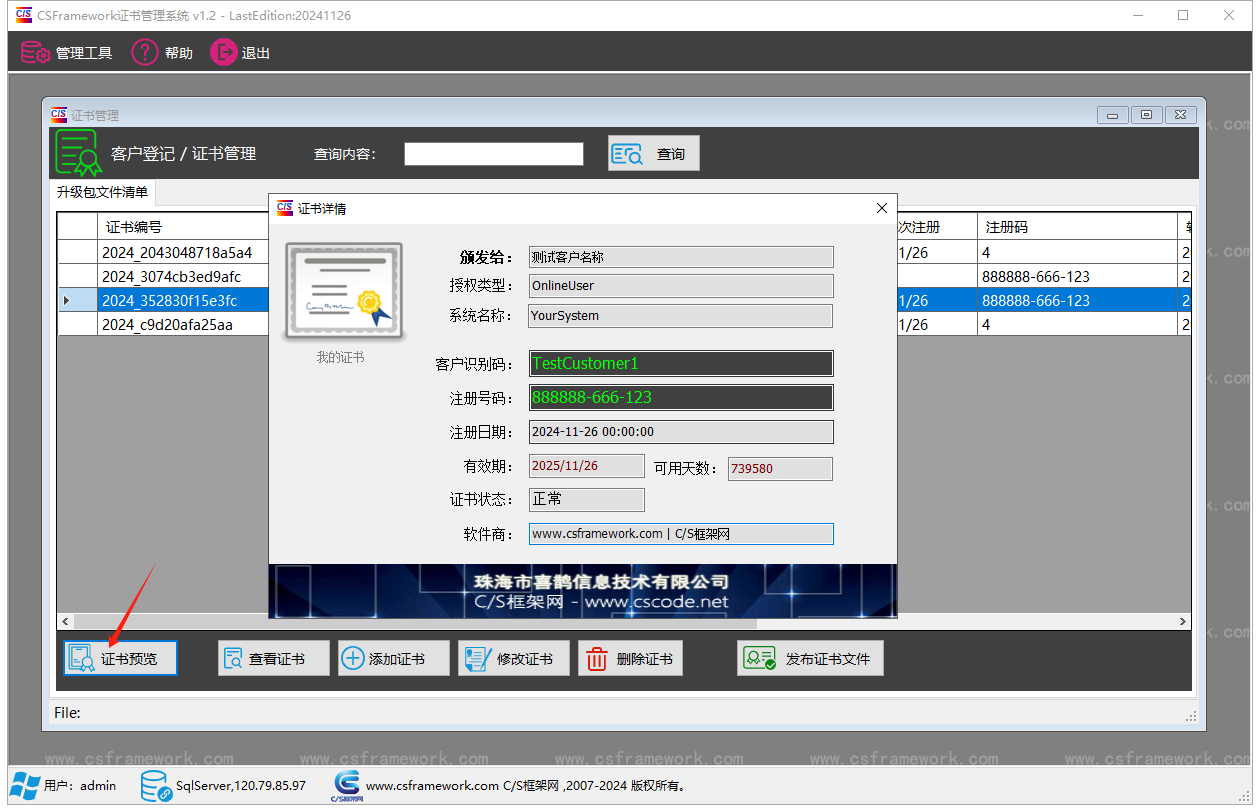Click the 注册码 column header
Screen dimensions: 1260x812
[x=1078, y=227]
